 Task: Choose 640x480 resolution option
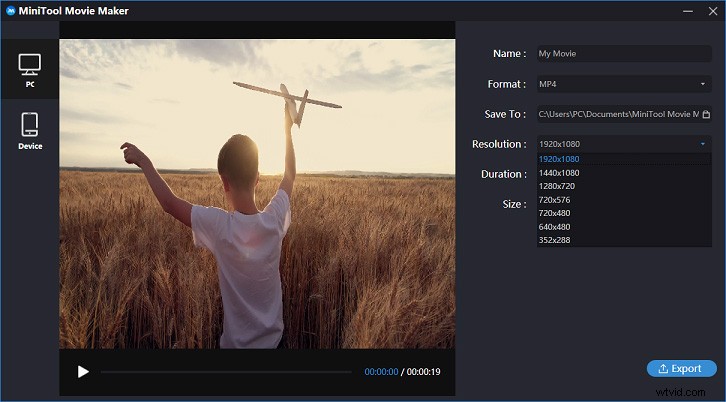[624, 227]
